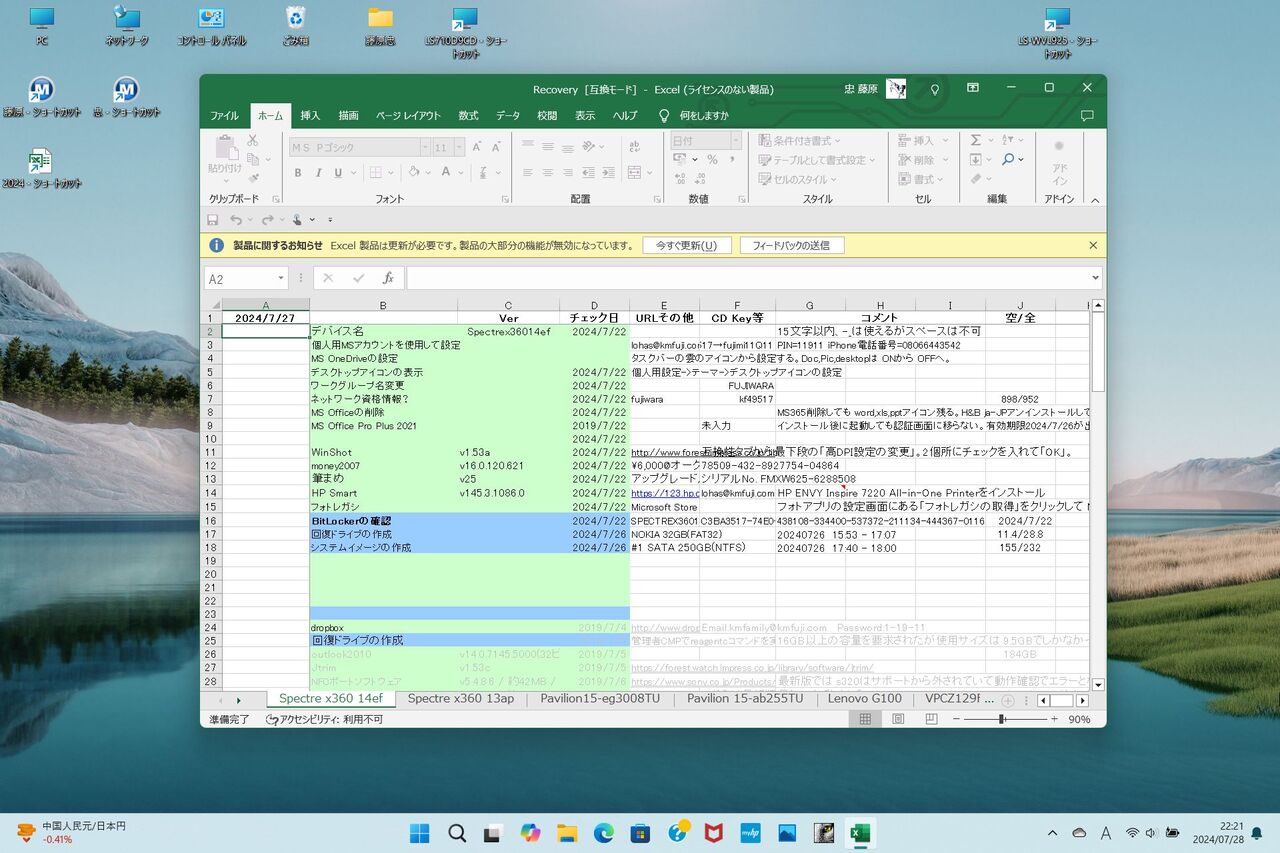Screen dimensions: 1280x853
Task: Open the Pavilion15-eg3008TU sheet tab
Action: click(600, 699)
